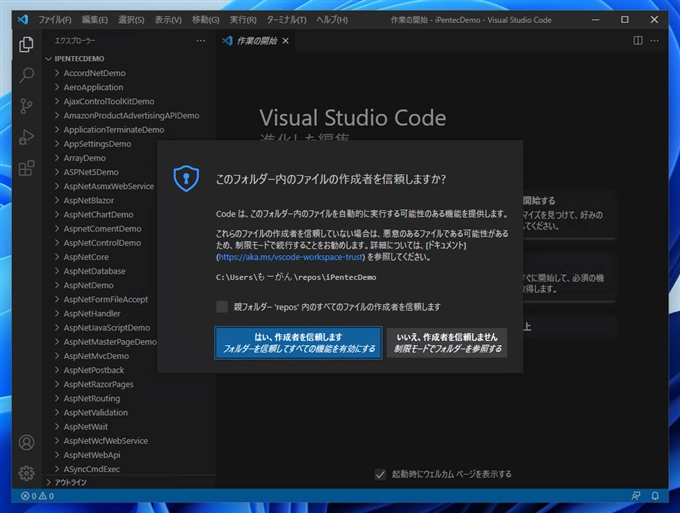The image size is (680, 513).
Task: Click the feedback icon in status bar
Action: pyautogui.click(x=636, y=496)
